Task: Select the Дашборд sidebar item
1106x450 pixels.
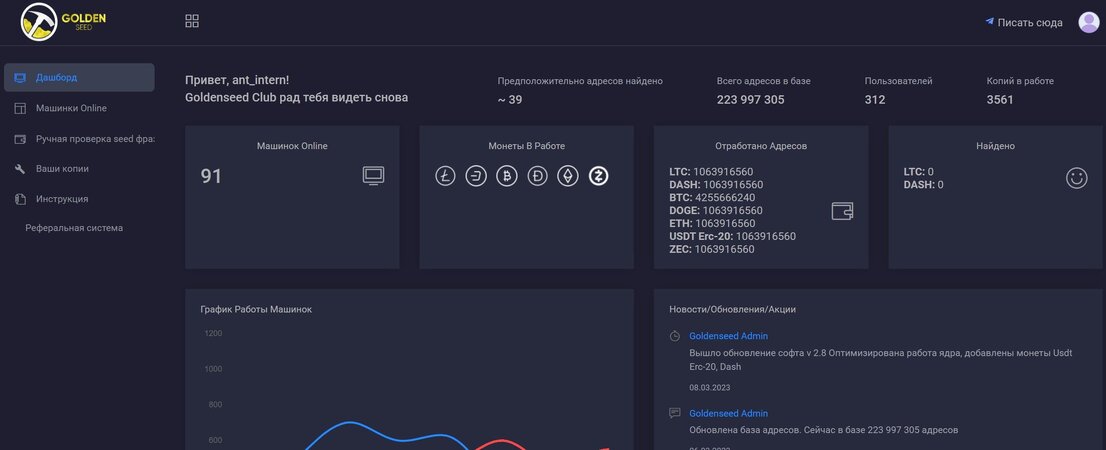Action: 79,78
